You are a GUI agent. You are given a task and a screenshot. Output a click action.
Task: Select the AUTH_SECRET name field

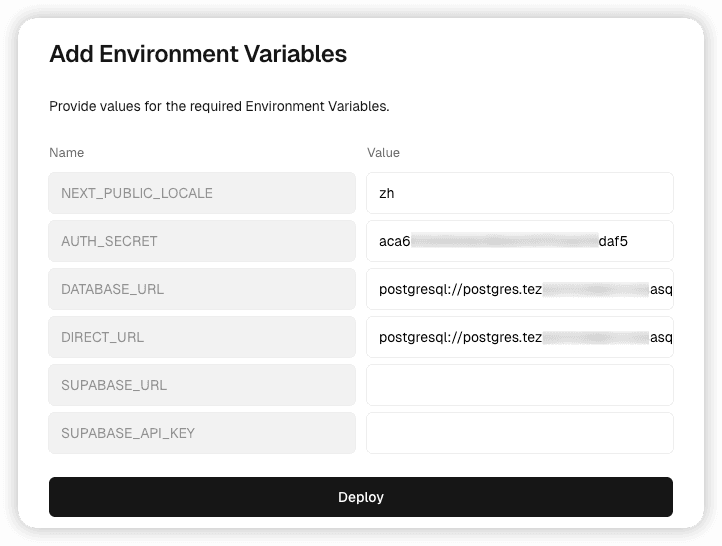pos(201,241)
